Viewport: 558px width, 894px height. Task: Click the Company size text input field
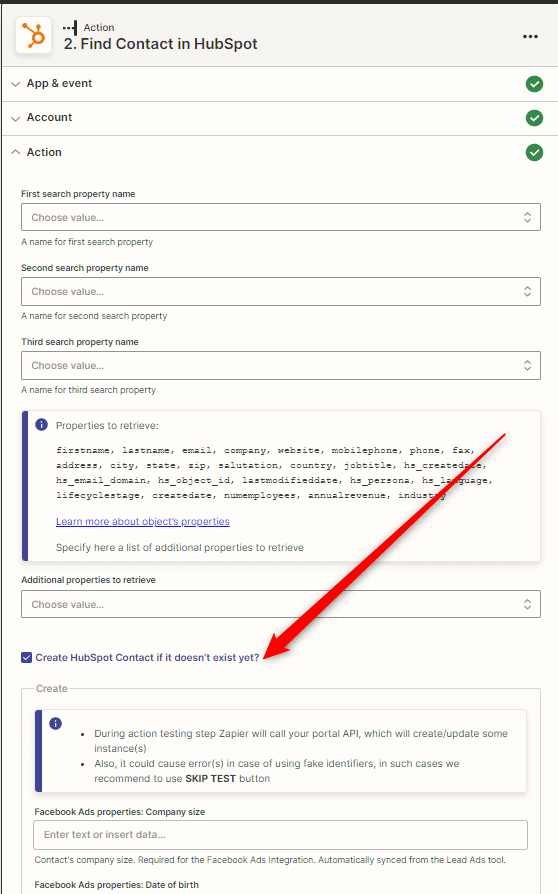point(280,835)
